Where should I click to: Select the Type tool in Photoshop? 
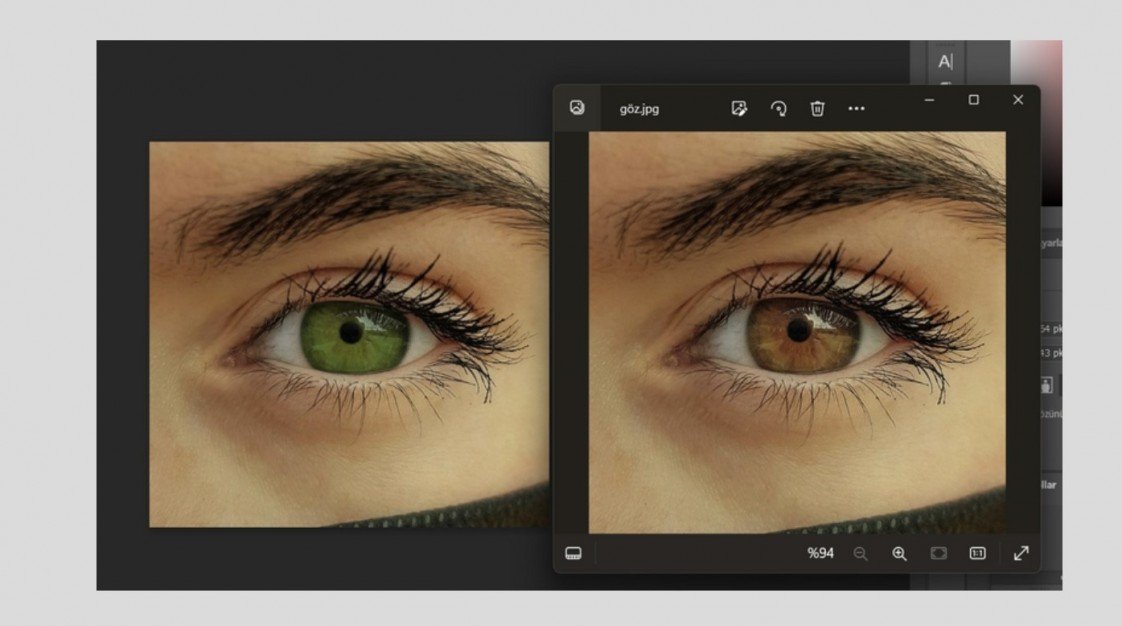coord(945,62)
